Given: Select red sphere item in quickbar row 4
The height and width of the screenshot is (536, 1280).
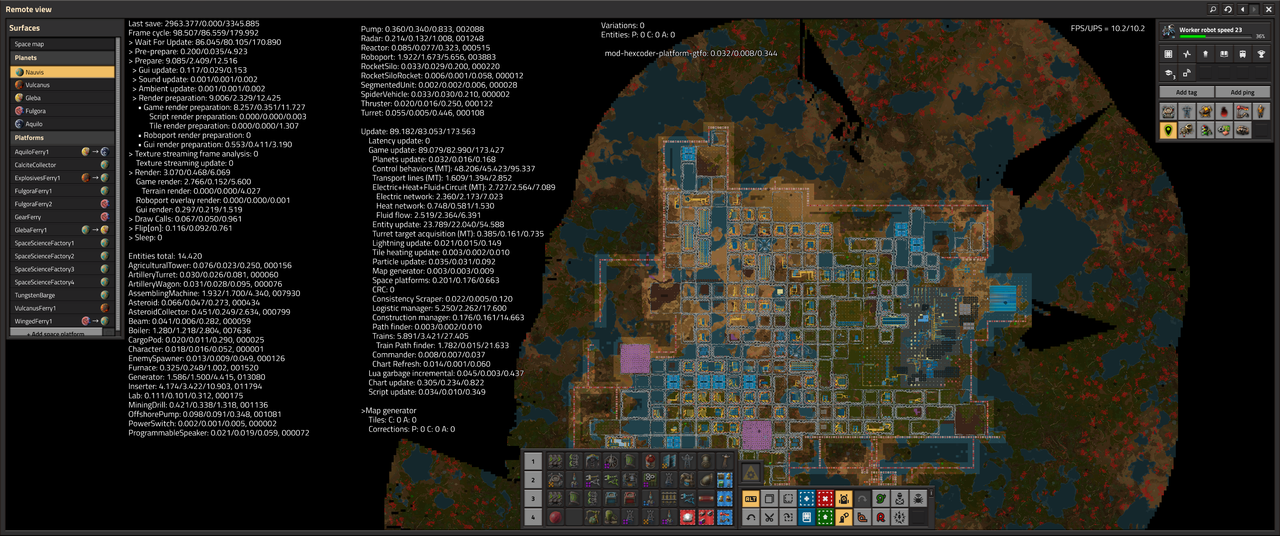Looking at the screenshot, I should click(555, 517).
